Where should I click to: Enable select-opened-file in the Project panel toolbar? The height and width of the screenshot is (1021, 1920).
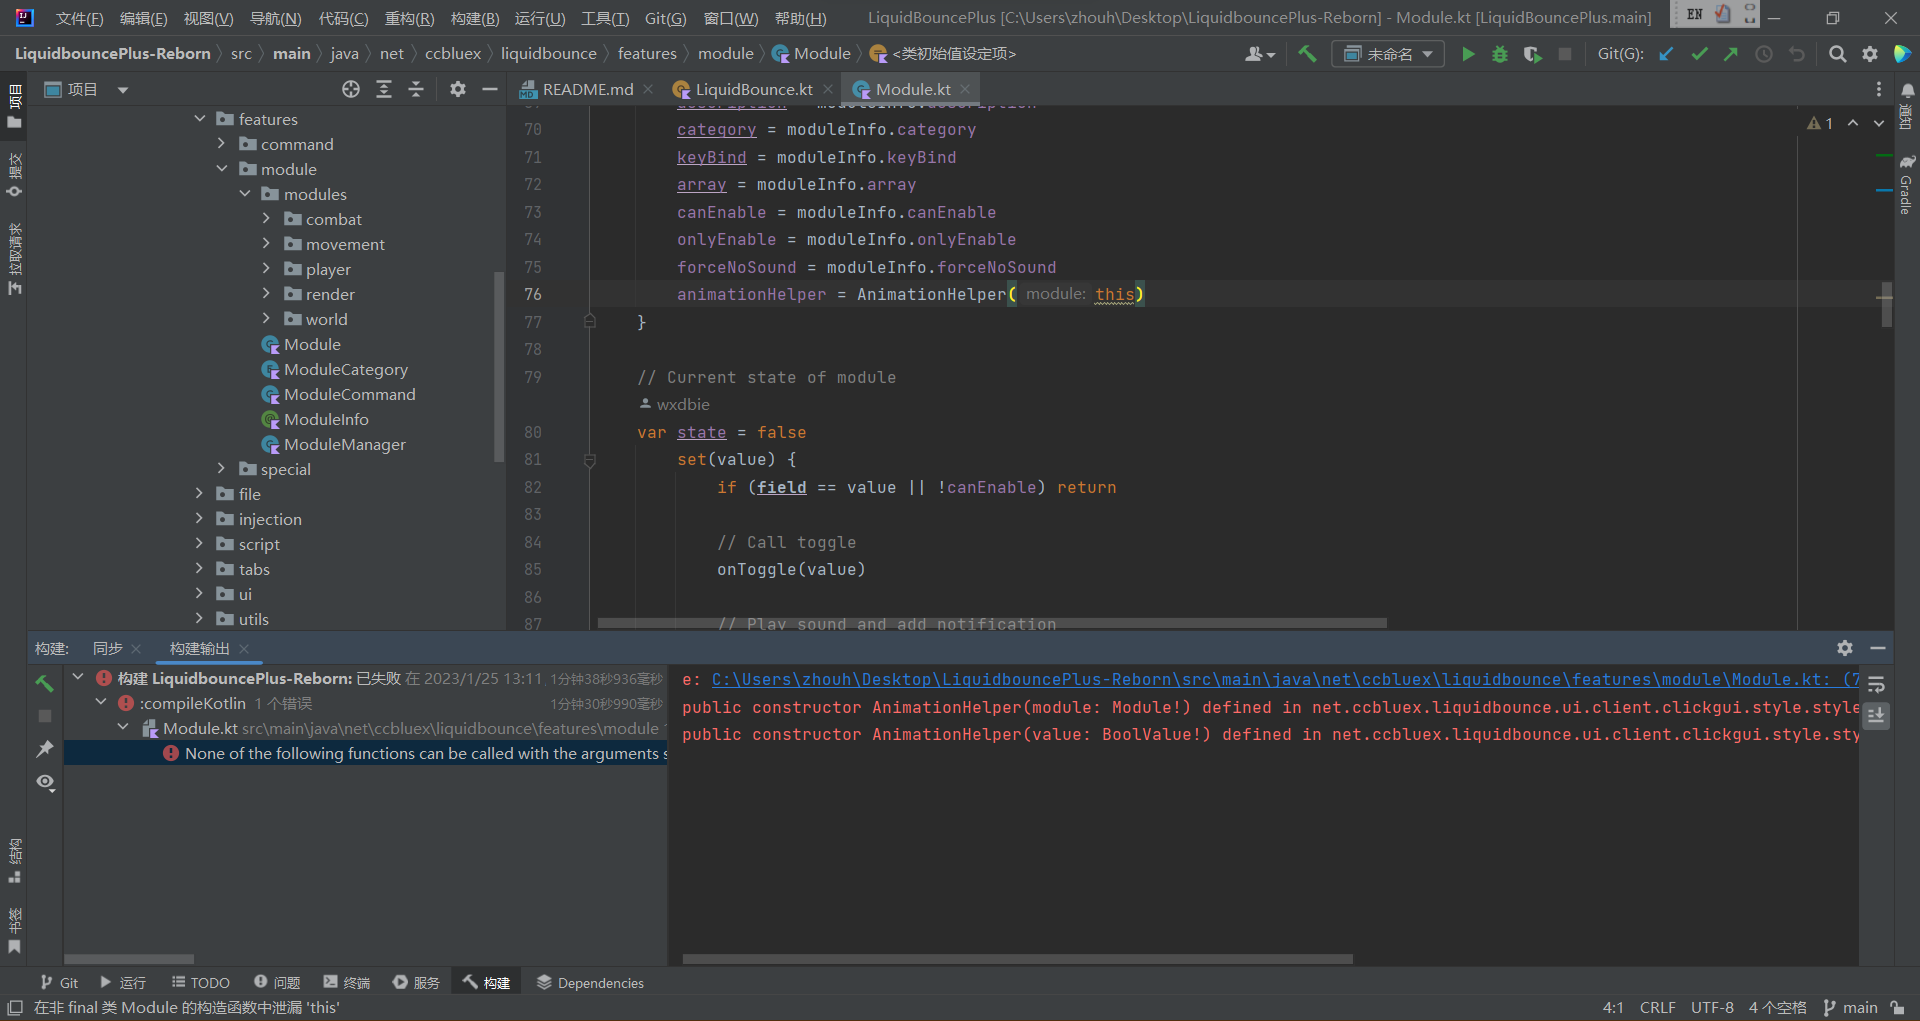[350, 88]
